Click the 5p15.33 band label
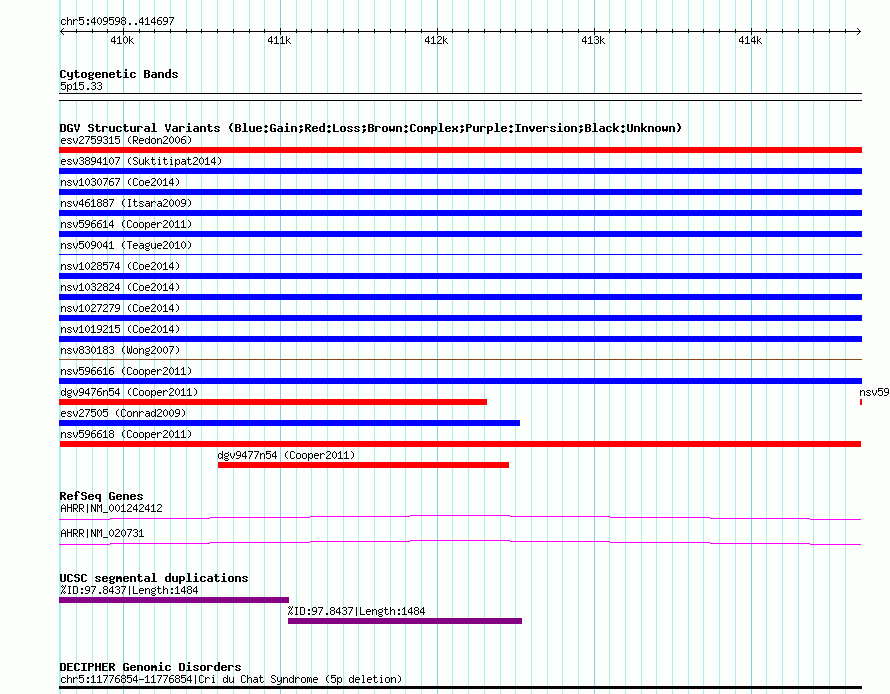The height and width of the screenshot is (694, 890). click(x=81, y=86)
